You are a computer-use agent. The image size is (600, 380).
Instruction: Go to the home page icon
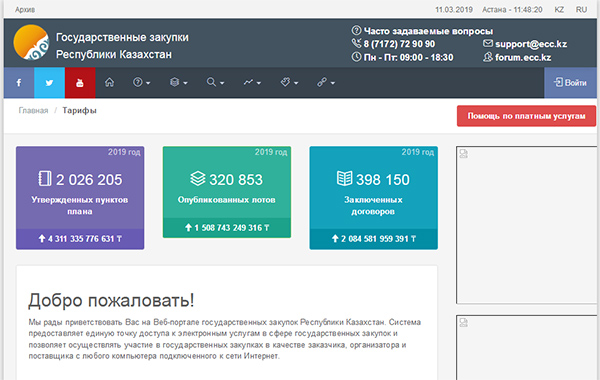coord(109,82)
